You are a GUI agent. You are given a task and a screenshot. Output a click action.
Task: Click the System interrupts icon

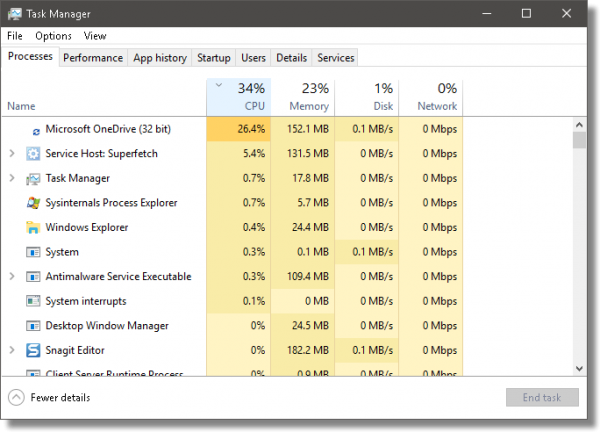(x=33, y=301)
